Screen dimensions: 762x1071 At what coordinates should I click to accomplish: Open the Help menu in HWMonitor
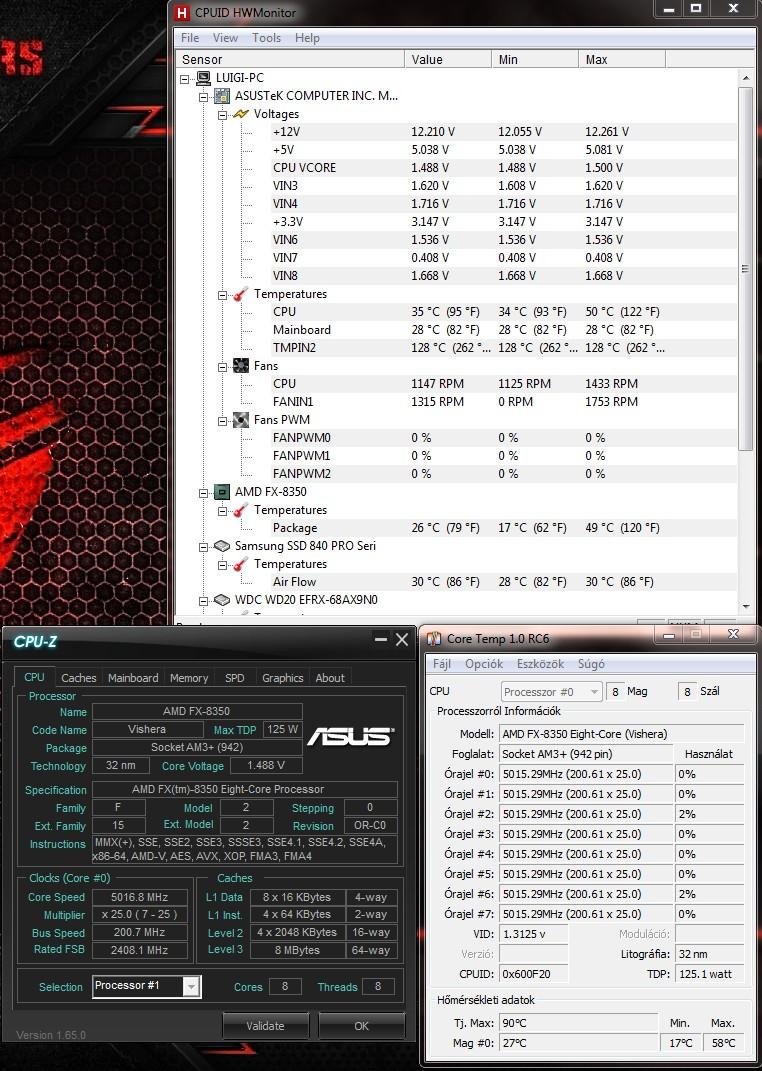[x=307, y=38]
